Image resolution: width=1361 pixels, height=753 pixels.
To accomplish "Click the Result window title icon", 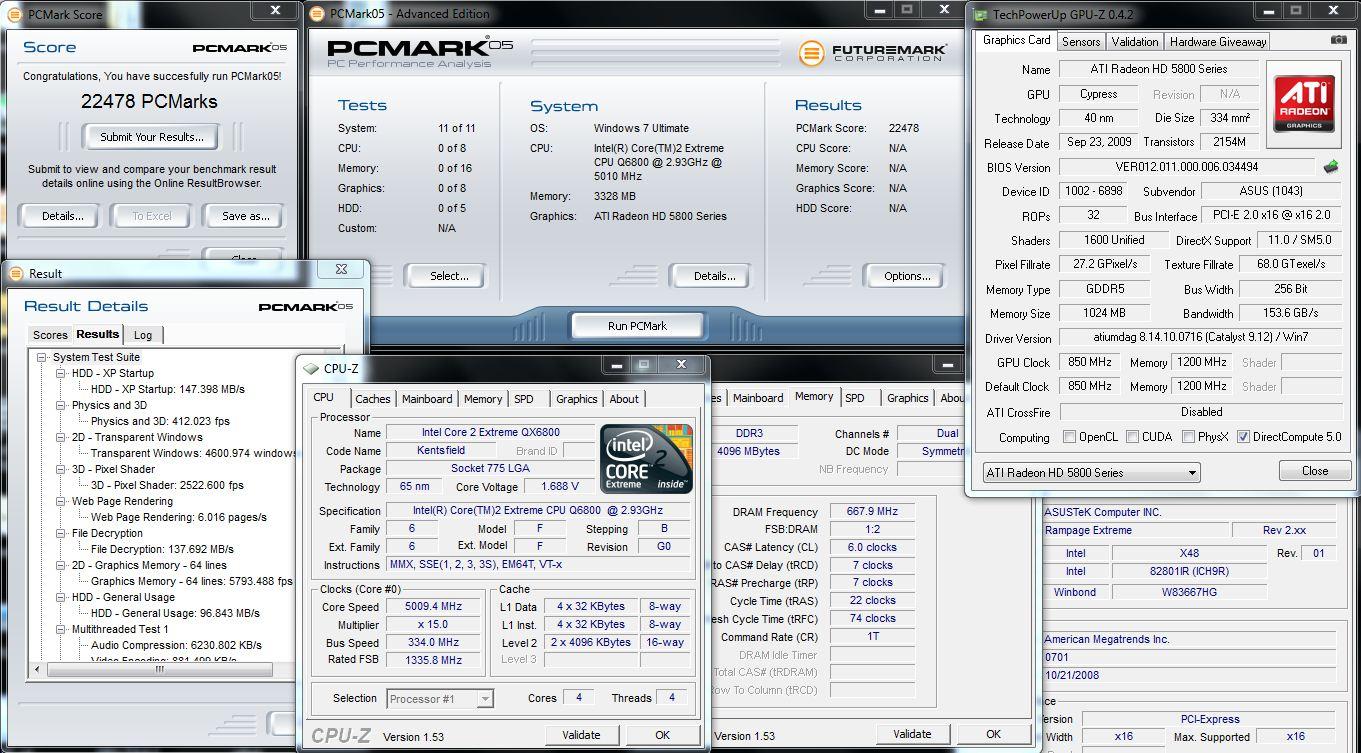I will pyautogui.click(x=16, y=273).
